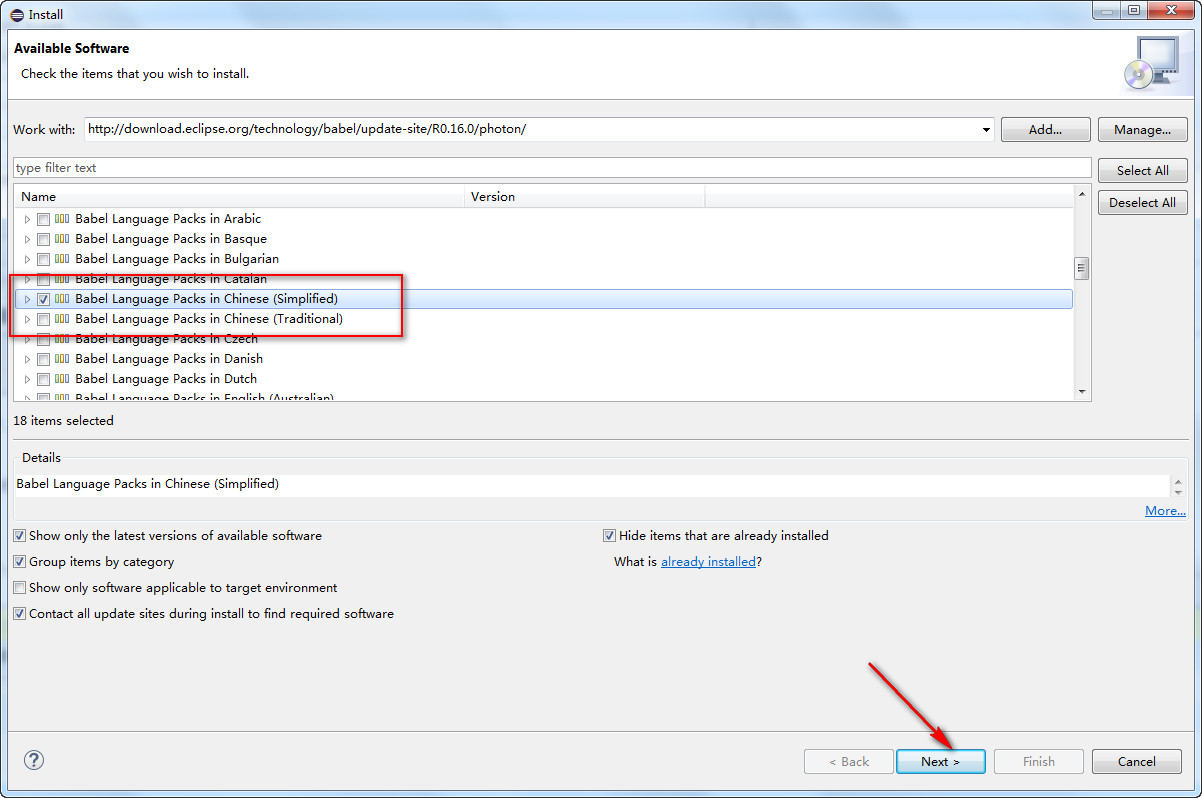Click the Arabic language pack category icon
Image resolution: width=1202 pixels, height=798 pixels.
coord(62,219)
